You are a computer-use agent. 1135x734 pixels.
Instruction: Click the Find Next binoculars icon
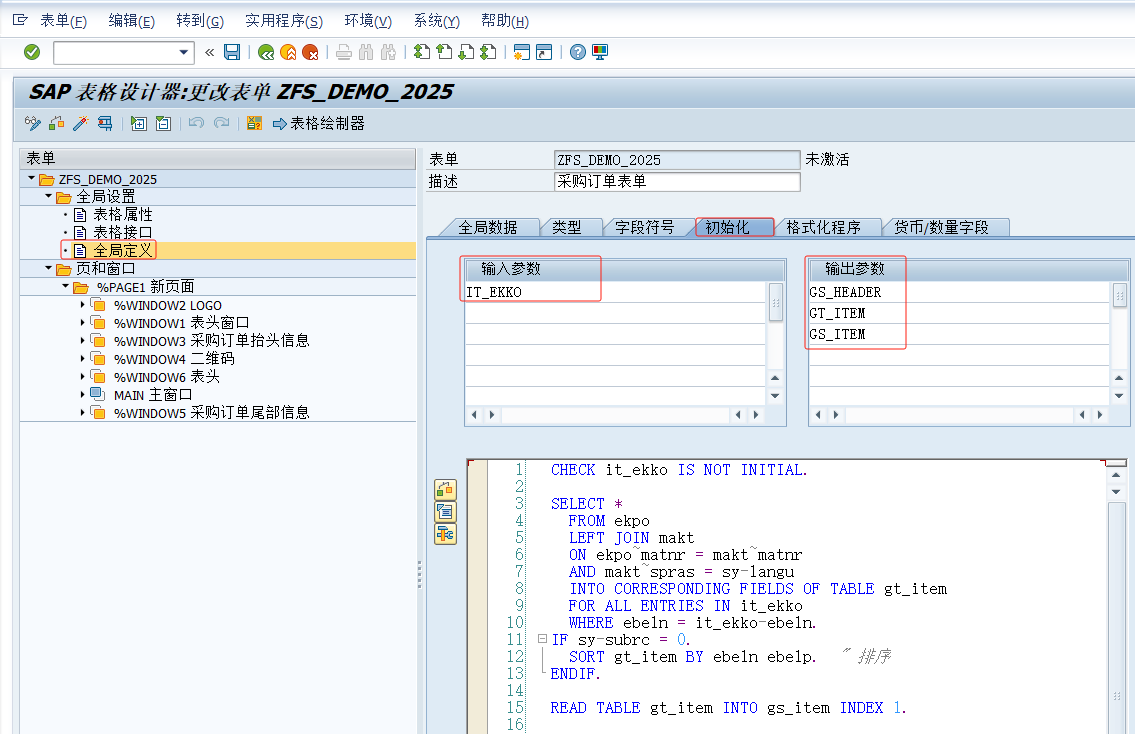(x=389, y=52)
